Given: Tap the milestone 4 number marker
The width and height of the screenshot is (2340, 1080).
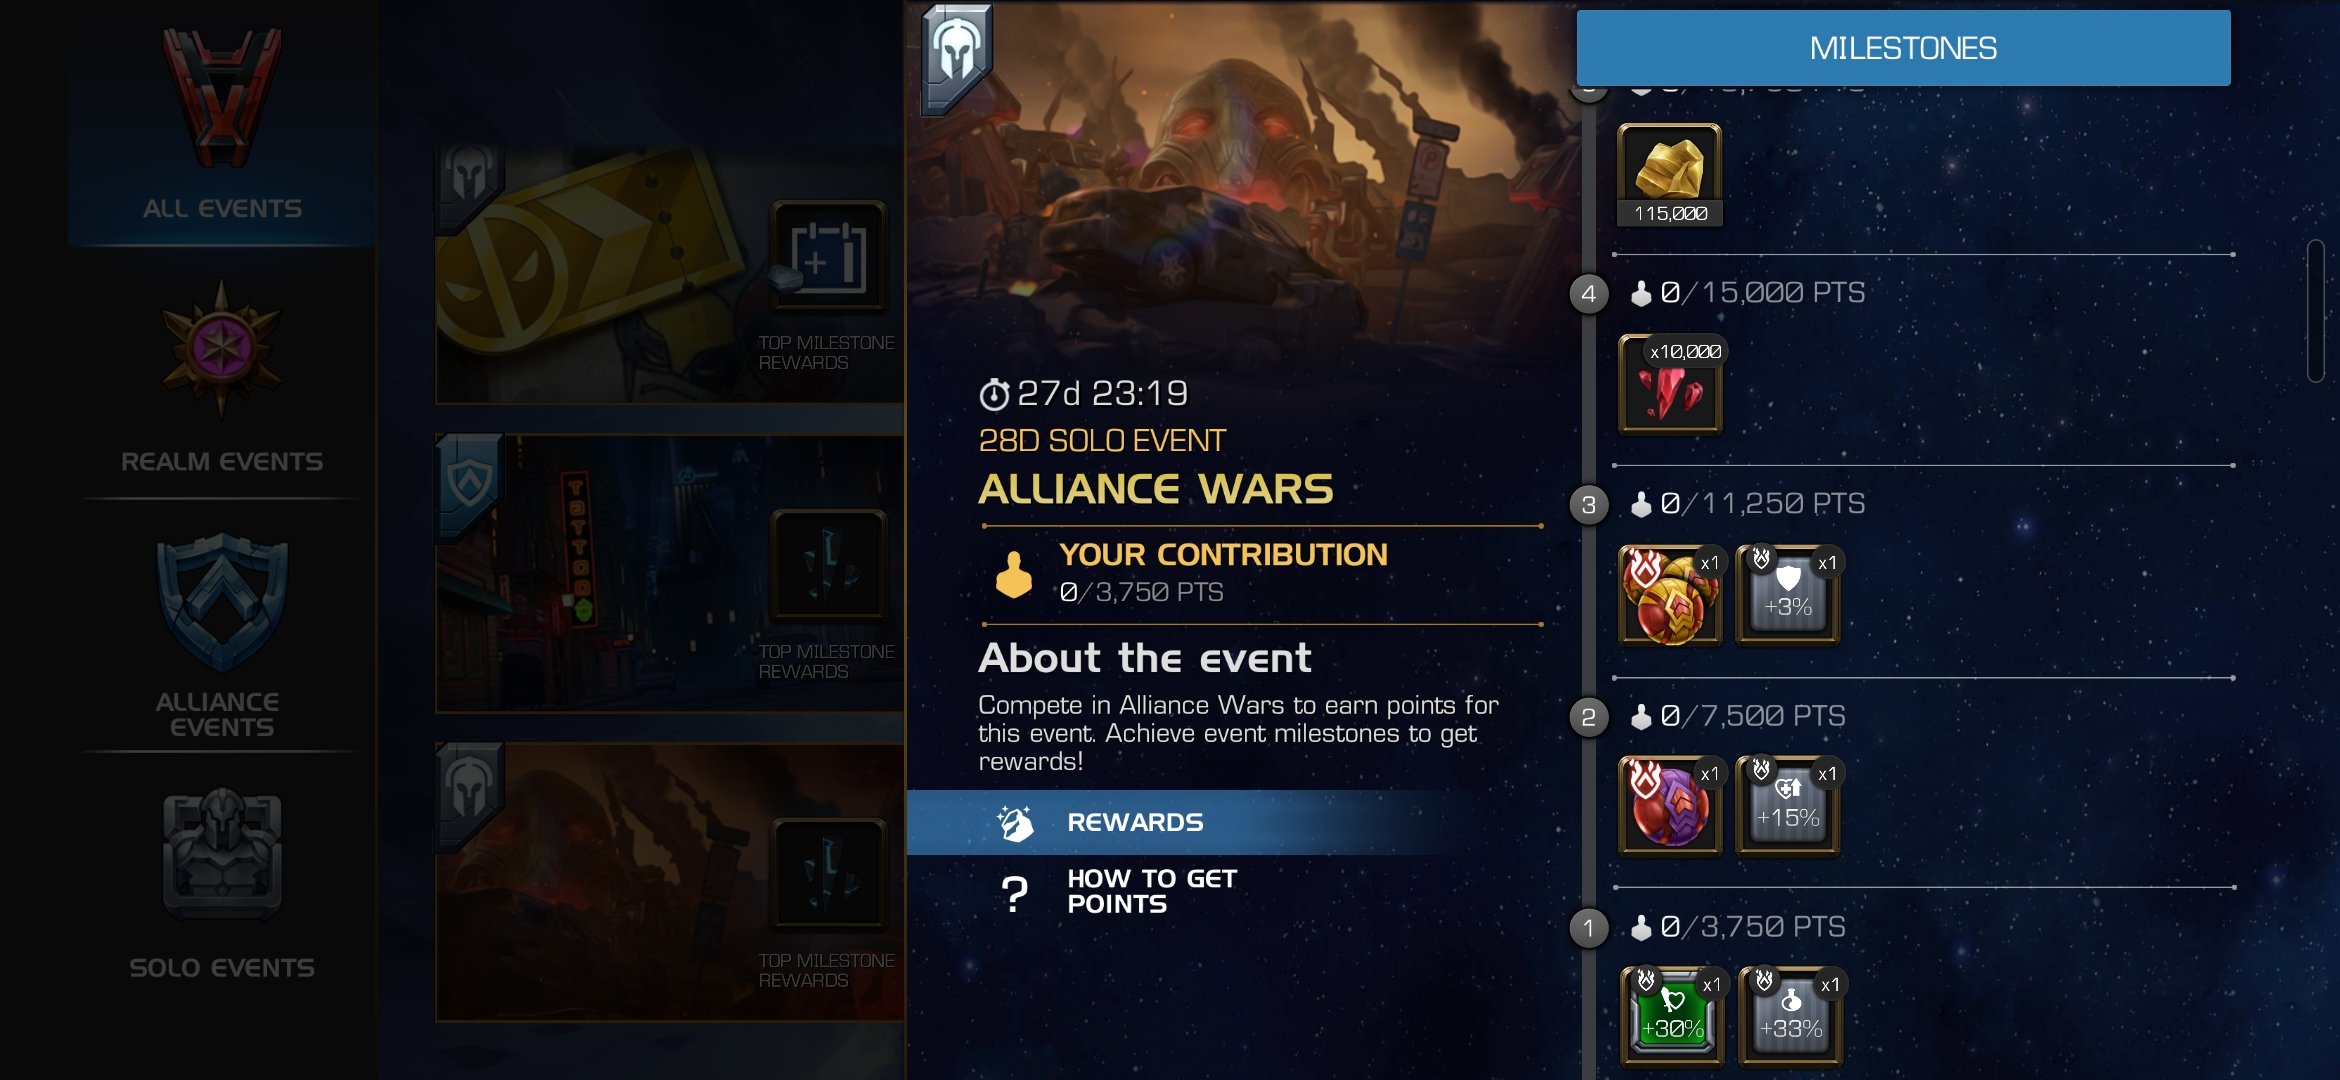Looking at the screenshot, I should (1589, 294).
